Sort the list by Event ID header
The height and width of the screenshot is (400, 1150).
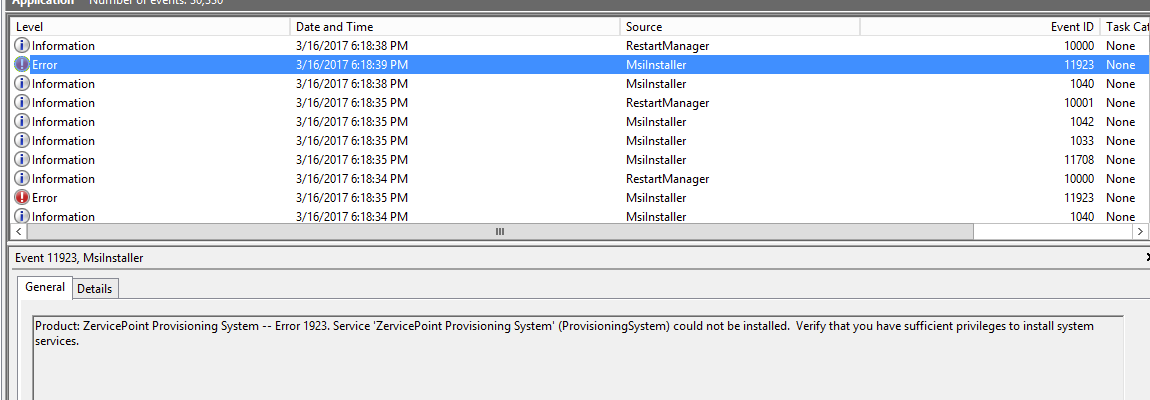[1070, 27]
